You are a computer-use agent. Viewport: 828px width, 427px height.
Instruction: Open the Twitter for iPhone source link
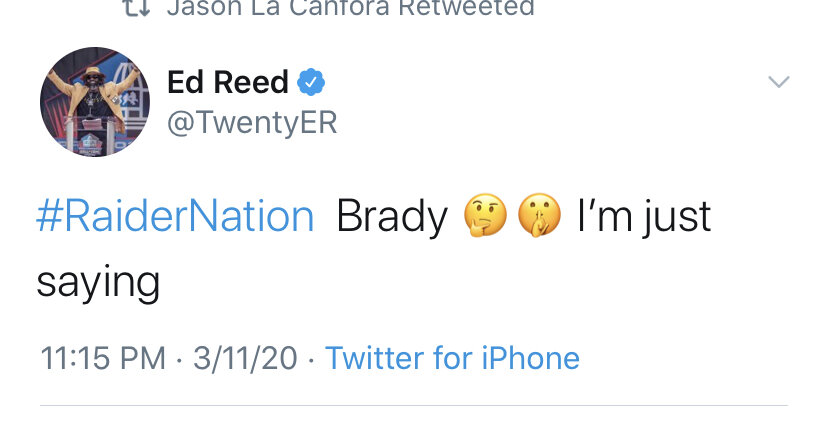(453, 358)
